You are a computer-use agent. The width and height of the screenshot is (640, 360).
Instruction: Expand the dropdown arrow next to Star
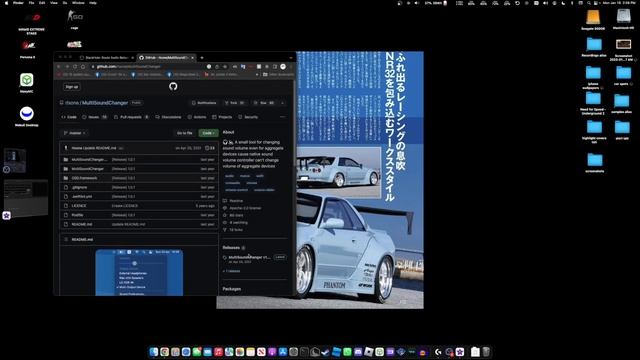click(x=282, y=103)
